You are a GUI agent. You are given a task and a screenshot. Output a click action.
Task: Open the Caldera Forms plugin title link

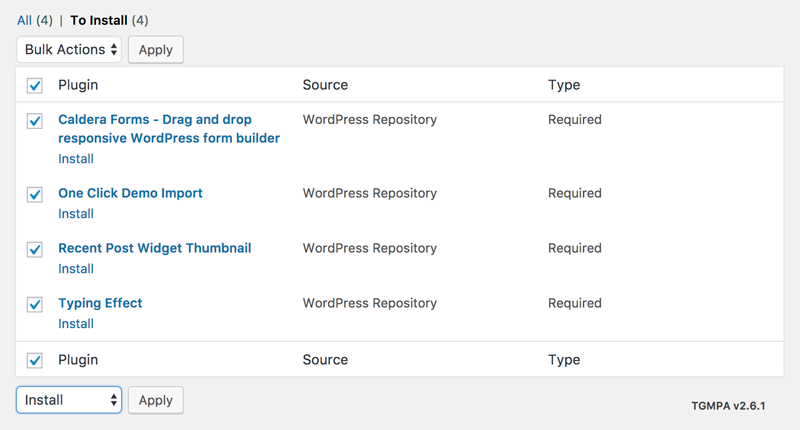169,129
